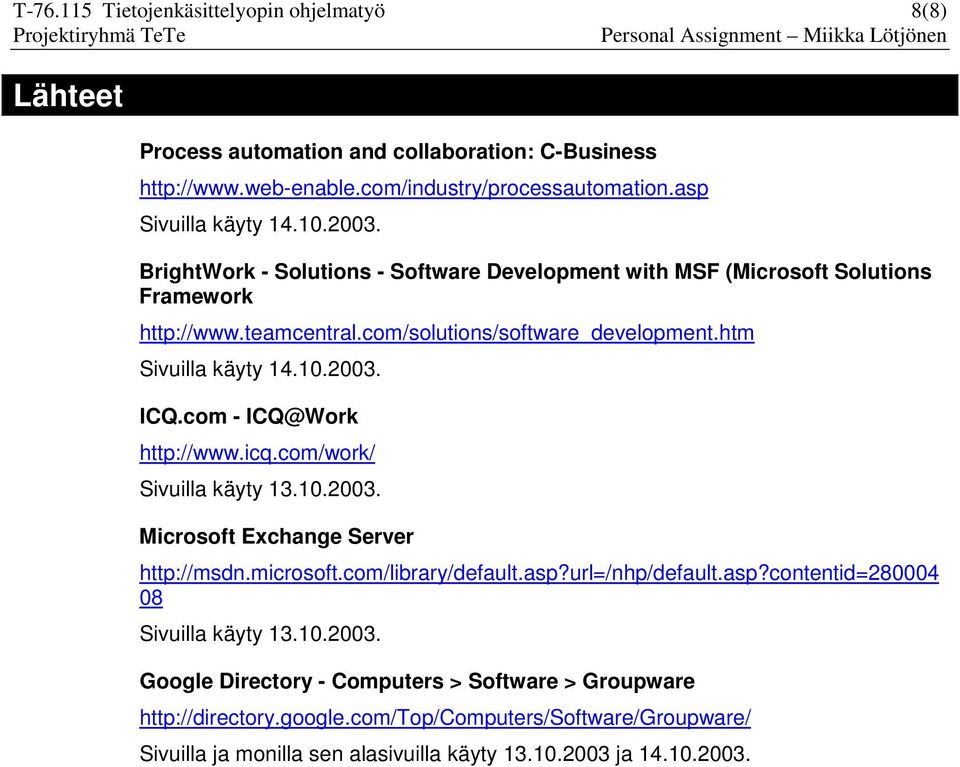This screenshot has height=767, width=960.
Task: Click 'Sivuilla käyty 13.10.2003.' under the icq.com link
Action: tap(260, 490)
